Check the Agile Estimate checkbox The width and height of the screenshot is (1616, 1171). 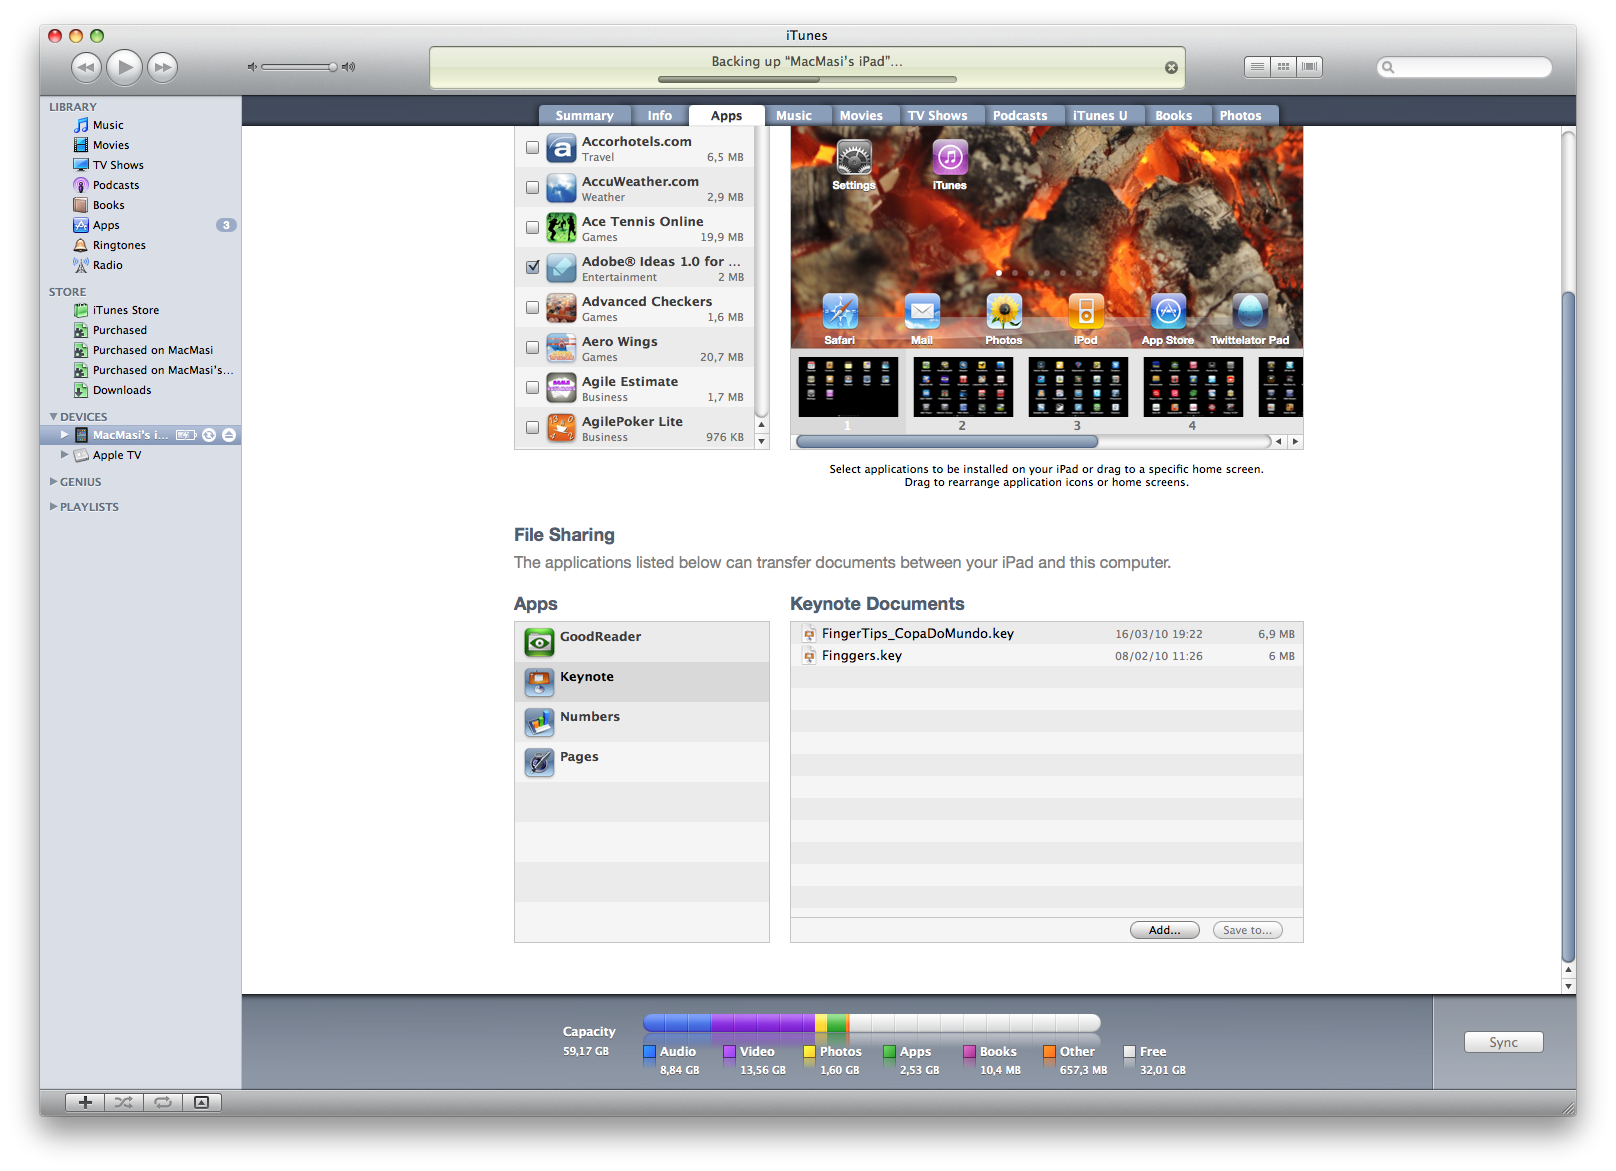pos(532,388)
